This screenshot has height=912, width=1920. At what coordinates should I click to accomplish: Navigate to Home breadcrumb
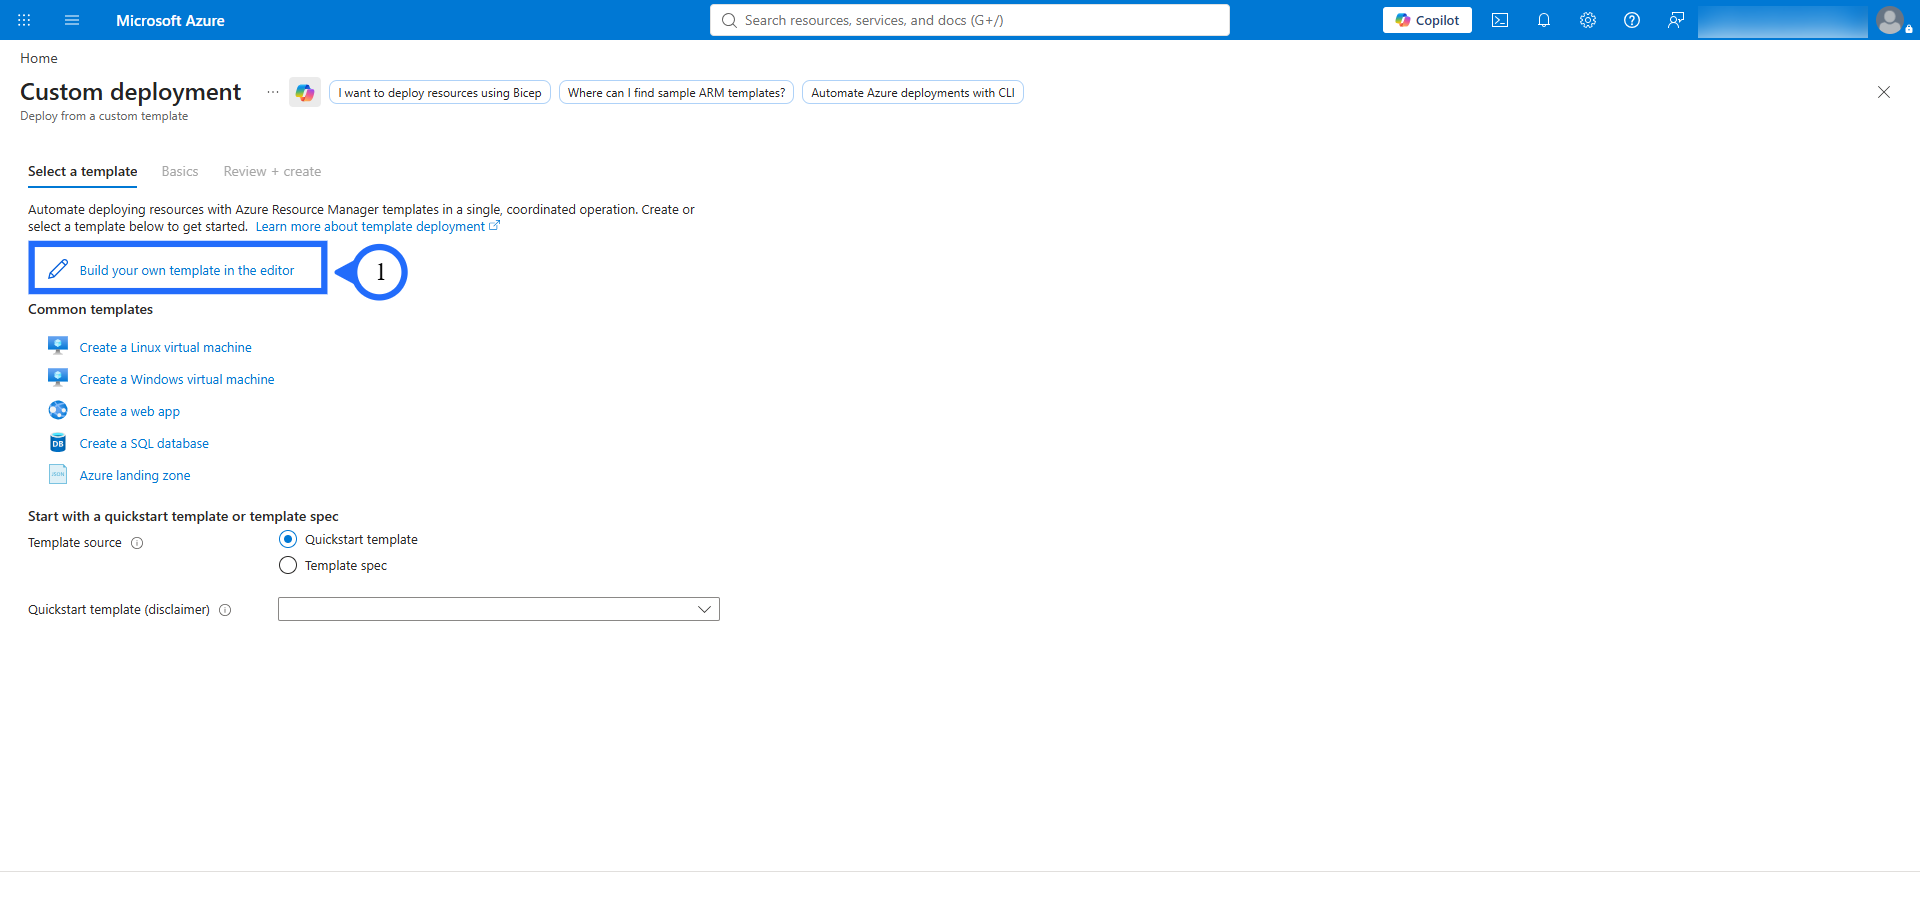(39, 58)
